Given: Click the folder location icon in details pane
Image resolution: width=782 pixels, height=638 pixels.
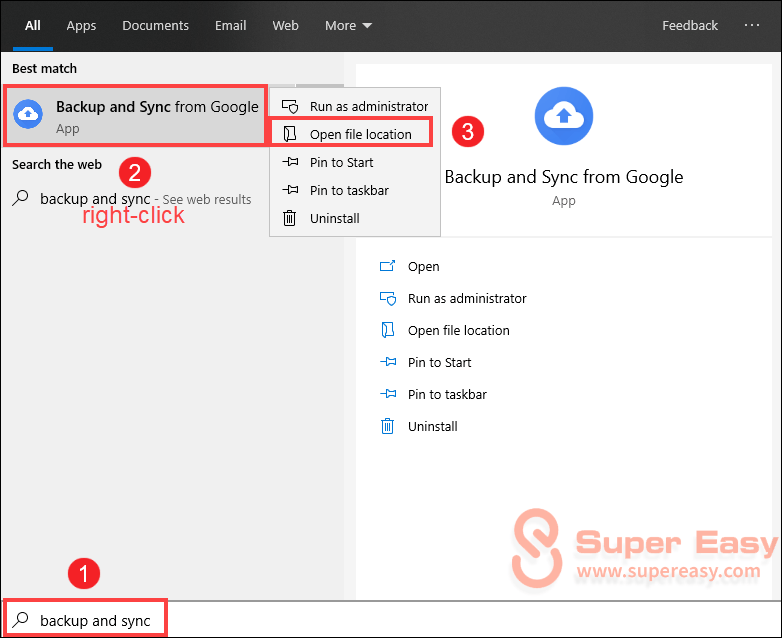Looking at the screenshot, I should 388,330.
